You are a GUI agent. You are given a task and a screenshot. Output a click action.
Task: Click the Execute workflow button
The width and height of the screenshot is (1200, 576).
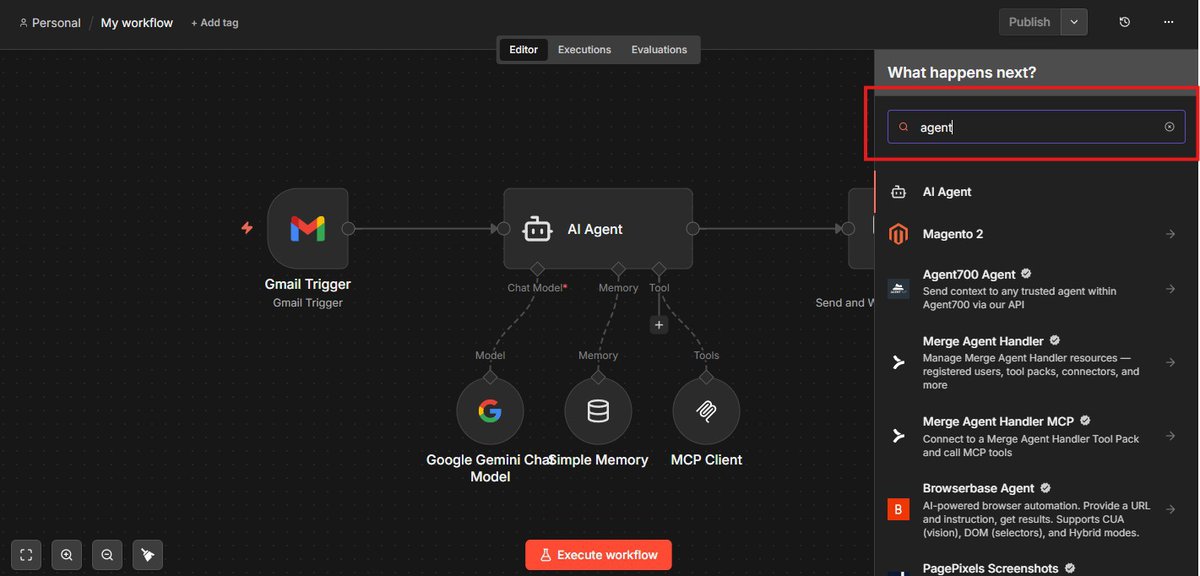pos(598,554)
